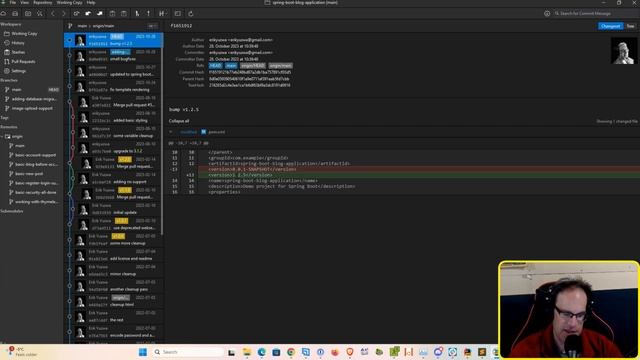640x360 pixels.
Task: Collapse the origin remote tree
Action: point(2,136)
